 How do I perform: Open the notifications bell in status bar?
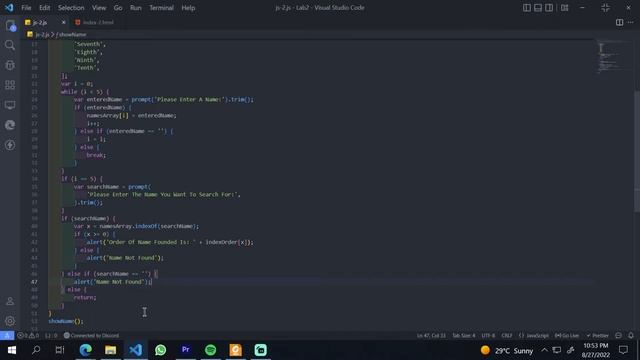631,336
